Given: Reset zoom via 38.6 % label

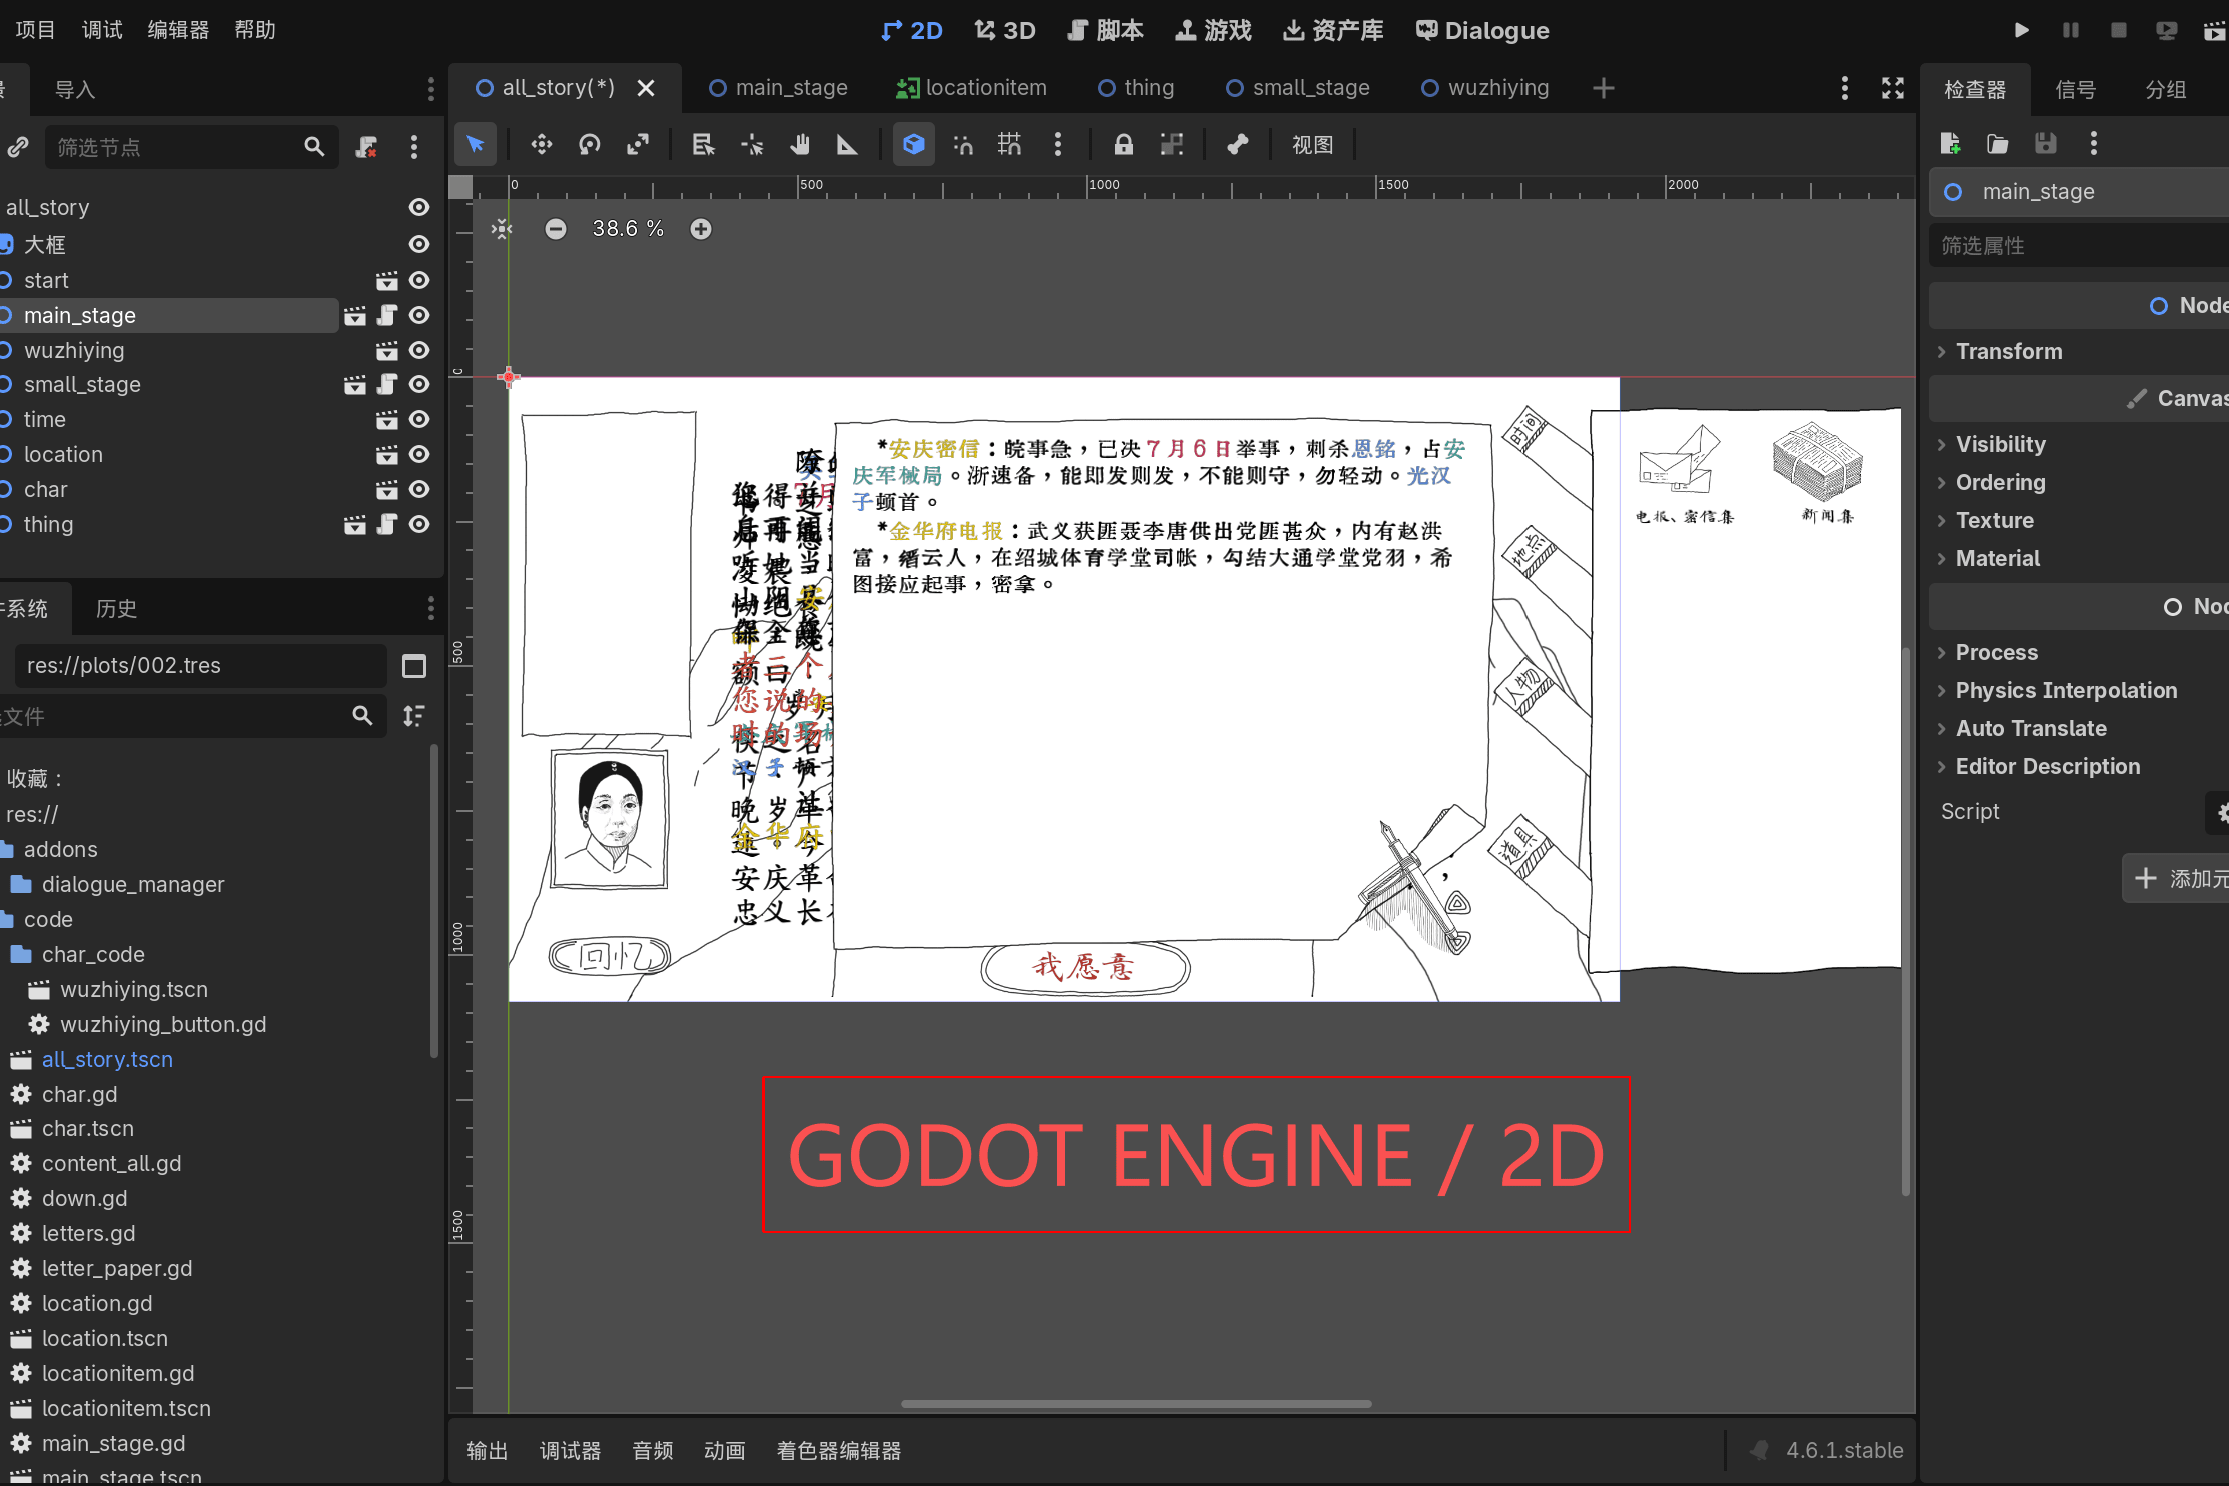Looking at the screenshot, I should click(x=628, y=229).
